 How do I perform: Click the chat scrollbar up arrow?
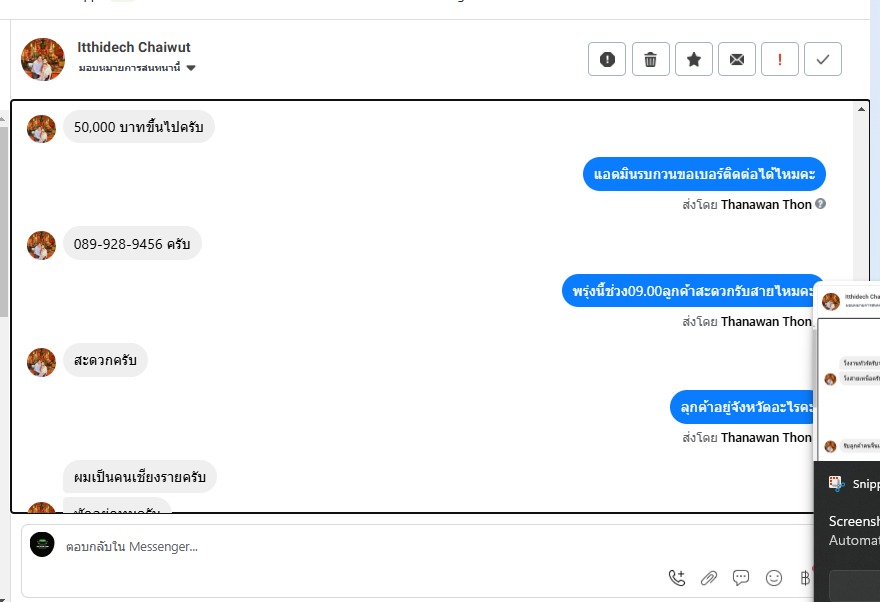click(861, 109)
